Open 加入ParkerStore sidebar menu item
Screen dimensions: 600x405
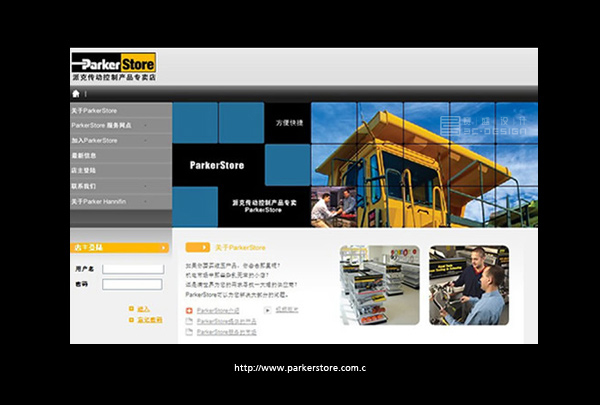point(95,140)
